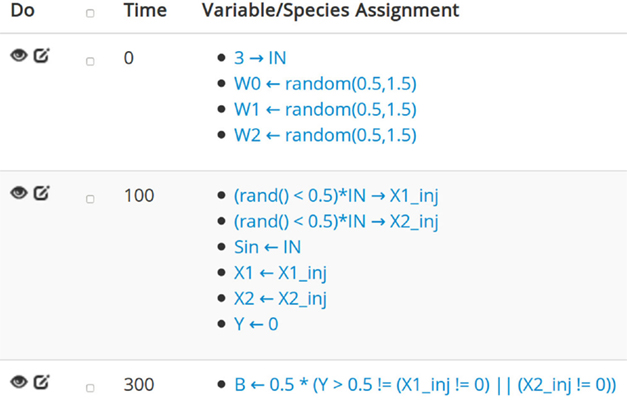The image size is (627, 400).
Task: Check the box for time 300 row
Action: (x=90, y=388)
